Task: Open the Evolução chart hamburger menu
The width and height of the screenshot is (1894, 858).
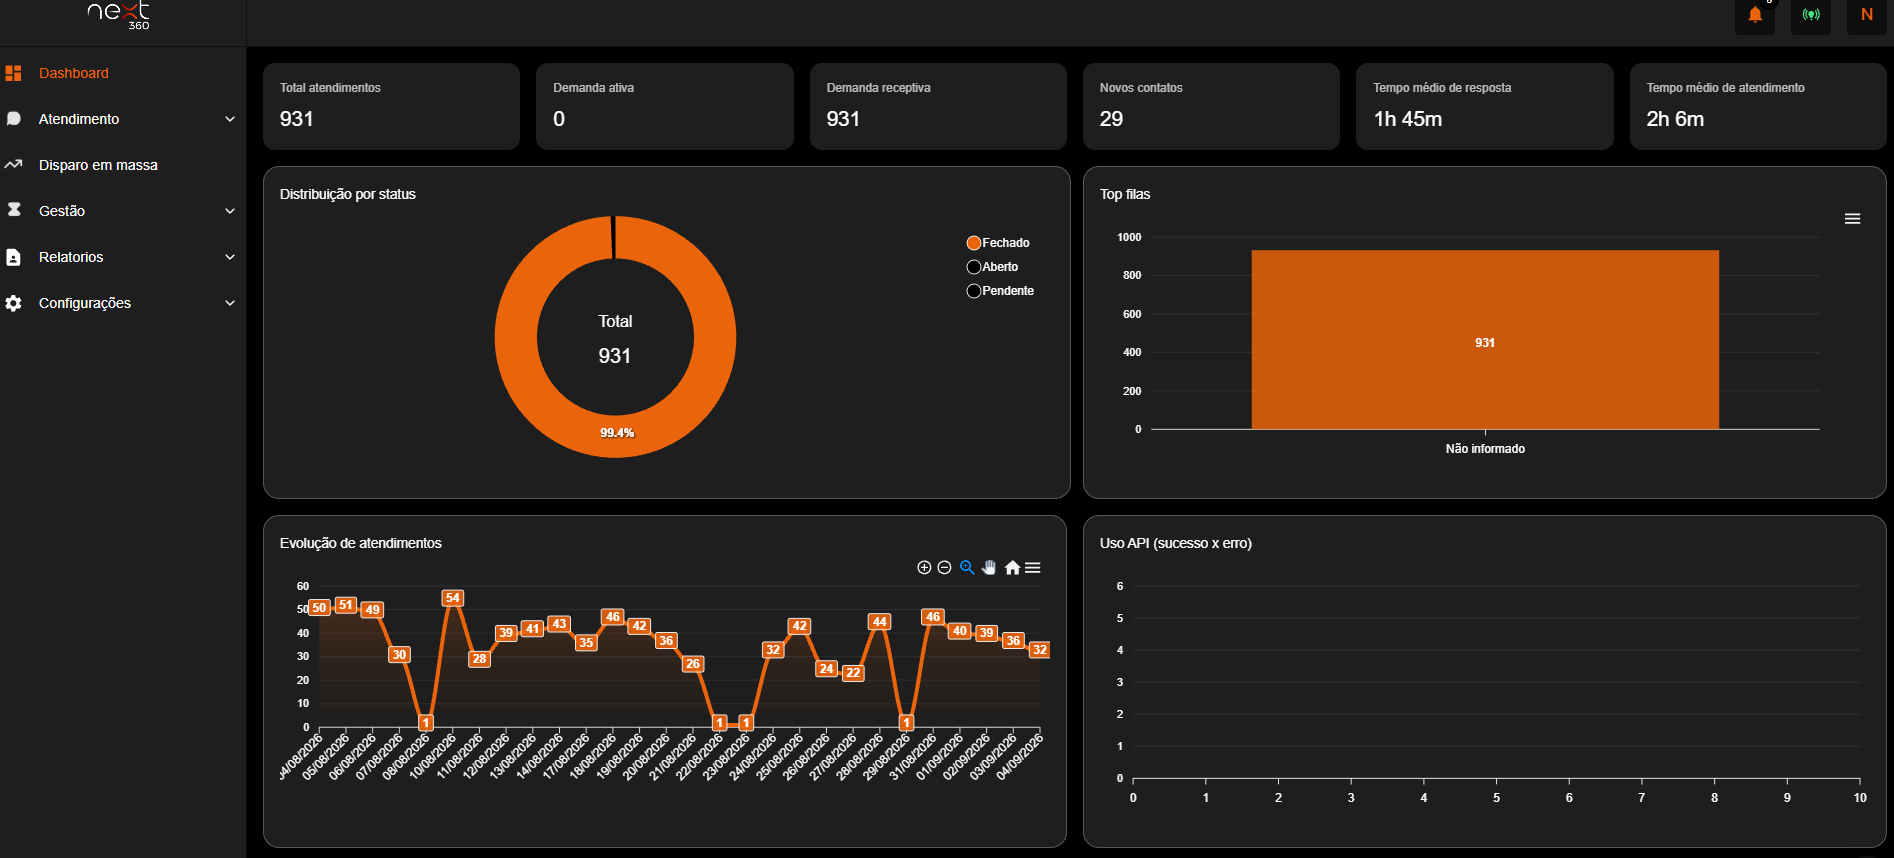Action: 1033,568
